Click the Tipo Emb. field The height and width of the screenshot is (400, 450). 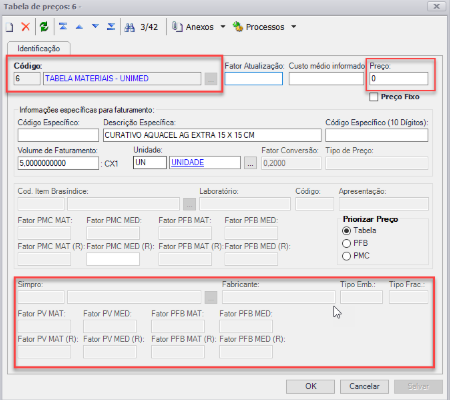click(x=361, y=297)
